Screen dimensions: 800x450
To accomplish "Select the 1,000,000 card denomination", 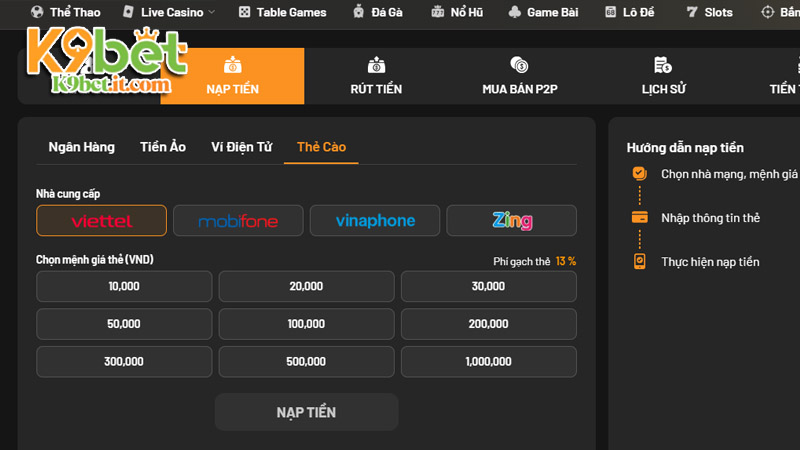I will (489, 362).
